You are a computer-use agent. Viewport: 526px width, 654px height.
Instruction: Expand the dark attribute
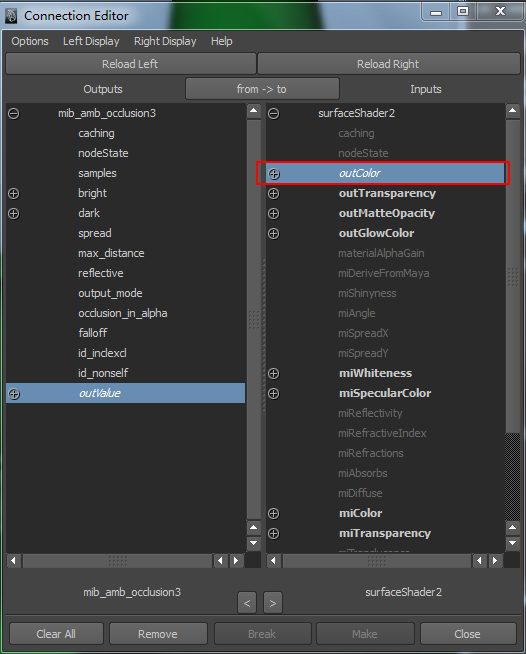tap(14, 214)
